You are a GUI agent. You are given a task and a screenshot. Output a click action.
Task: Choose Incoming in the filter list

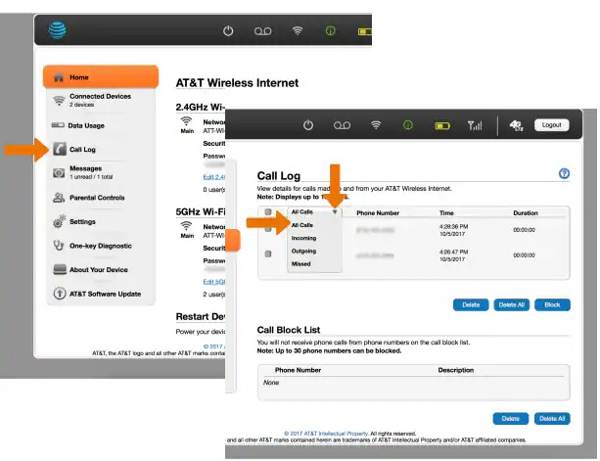[x=304, y=238]
